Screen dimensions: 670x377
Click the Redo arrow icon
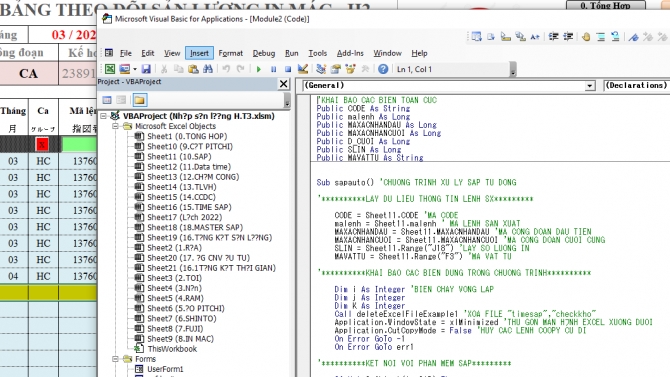[241, 69]
